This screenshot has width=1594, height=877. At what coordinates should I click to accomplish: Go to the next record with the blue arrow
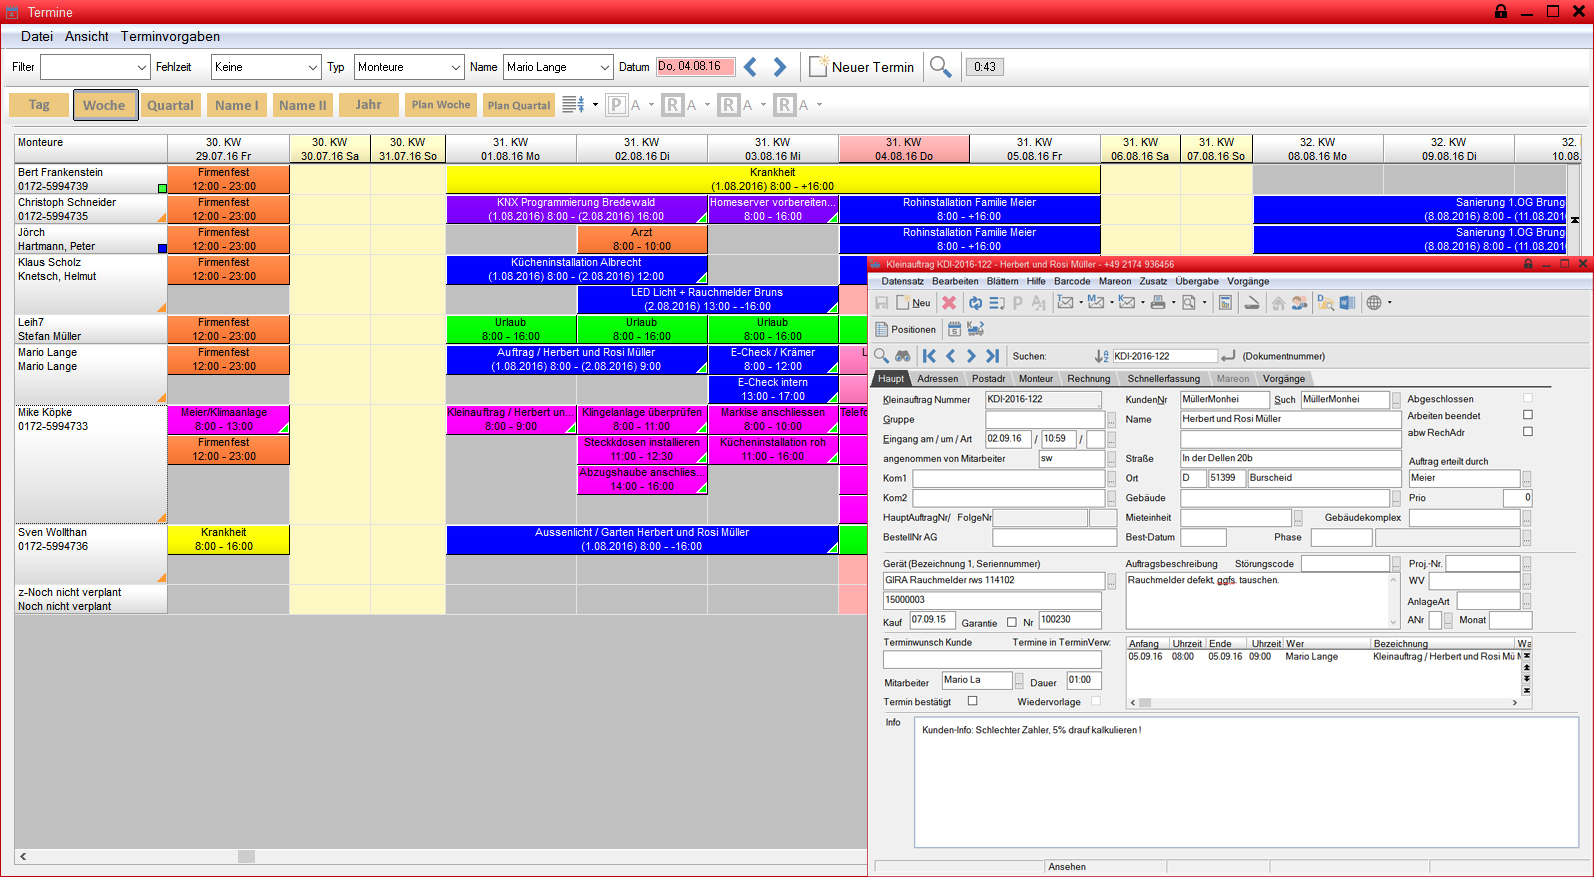tap(971, 356)
